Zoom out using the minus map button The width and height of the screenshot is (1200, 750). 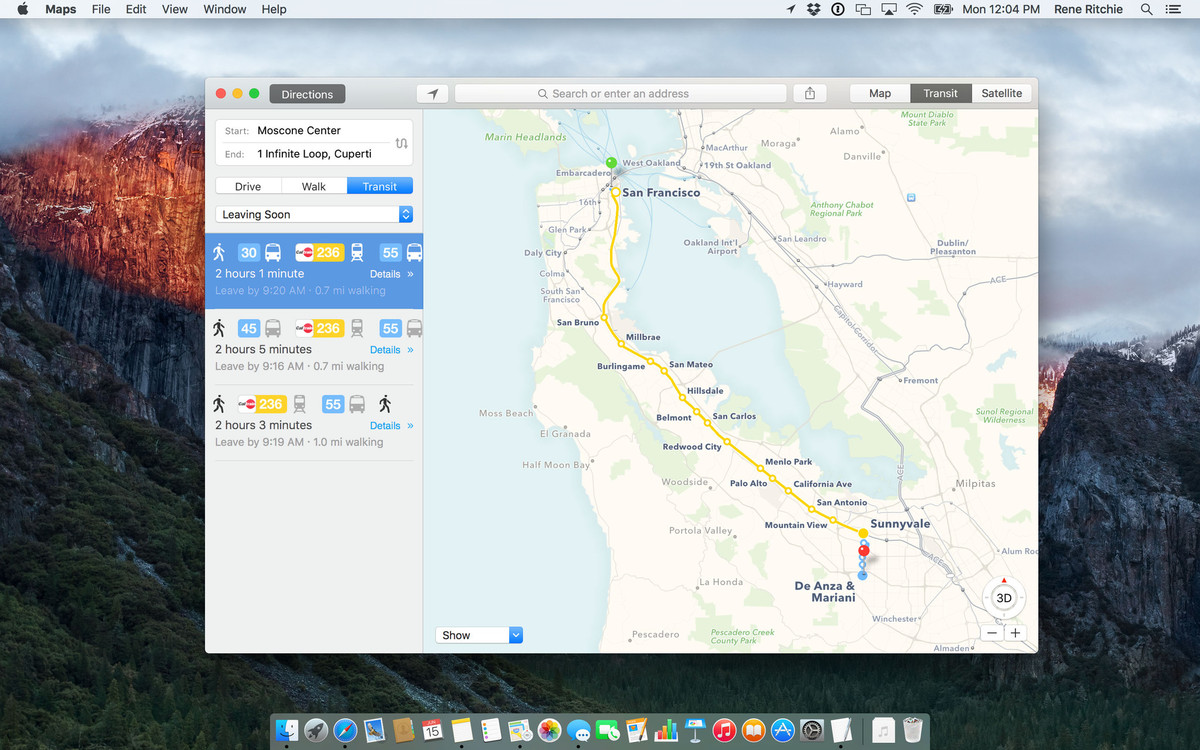[992, 633]
